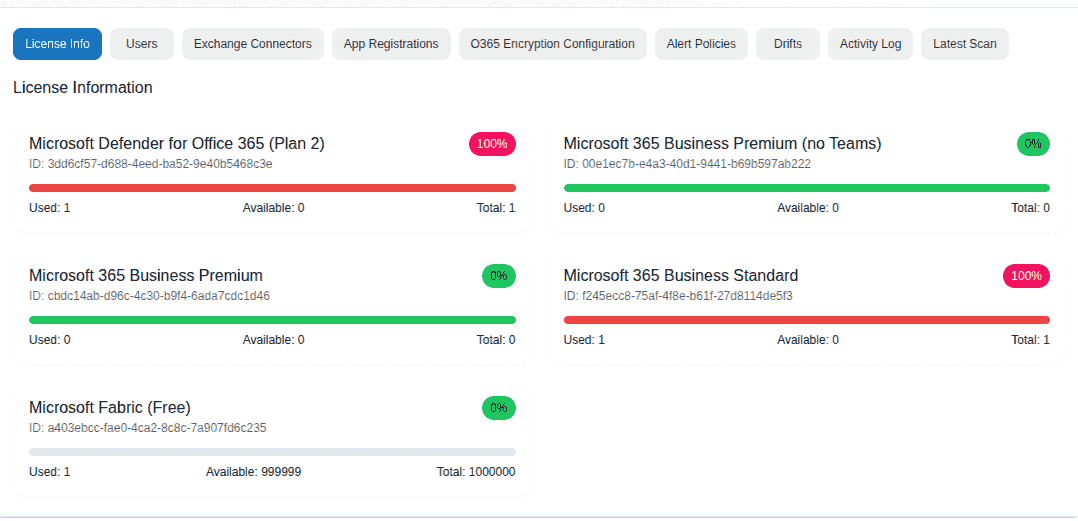Open App Registrations tab
Image resolution: width=1078 pixels, height=521 pixels.
click(391, 44)
